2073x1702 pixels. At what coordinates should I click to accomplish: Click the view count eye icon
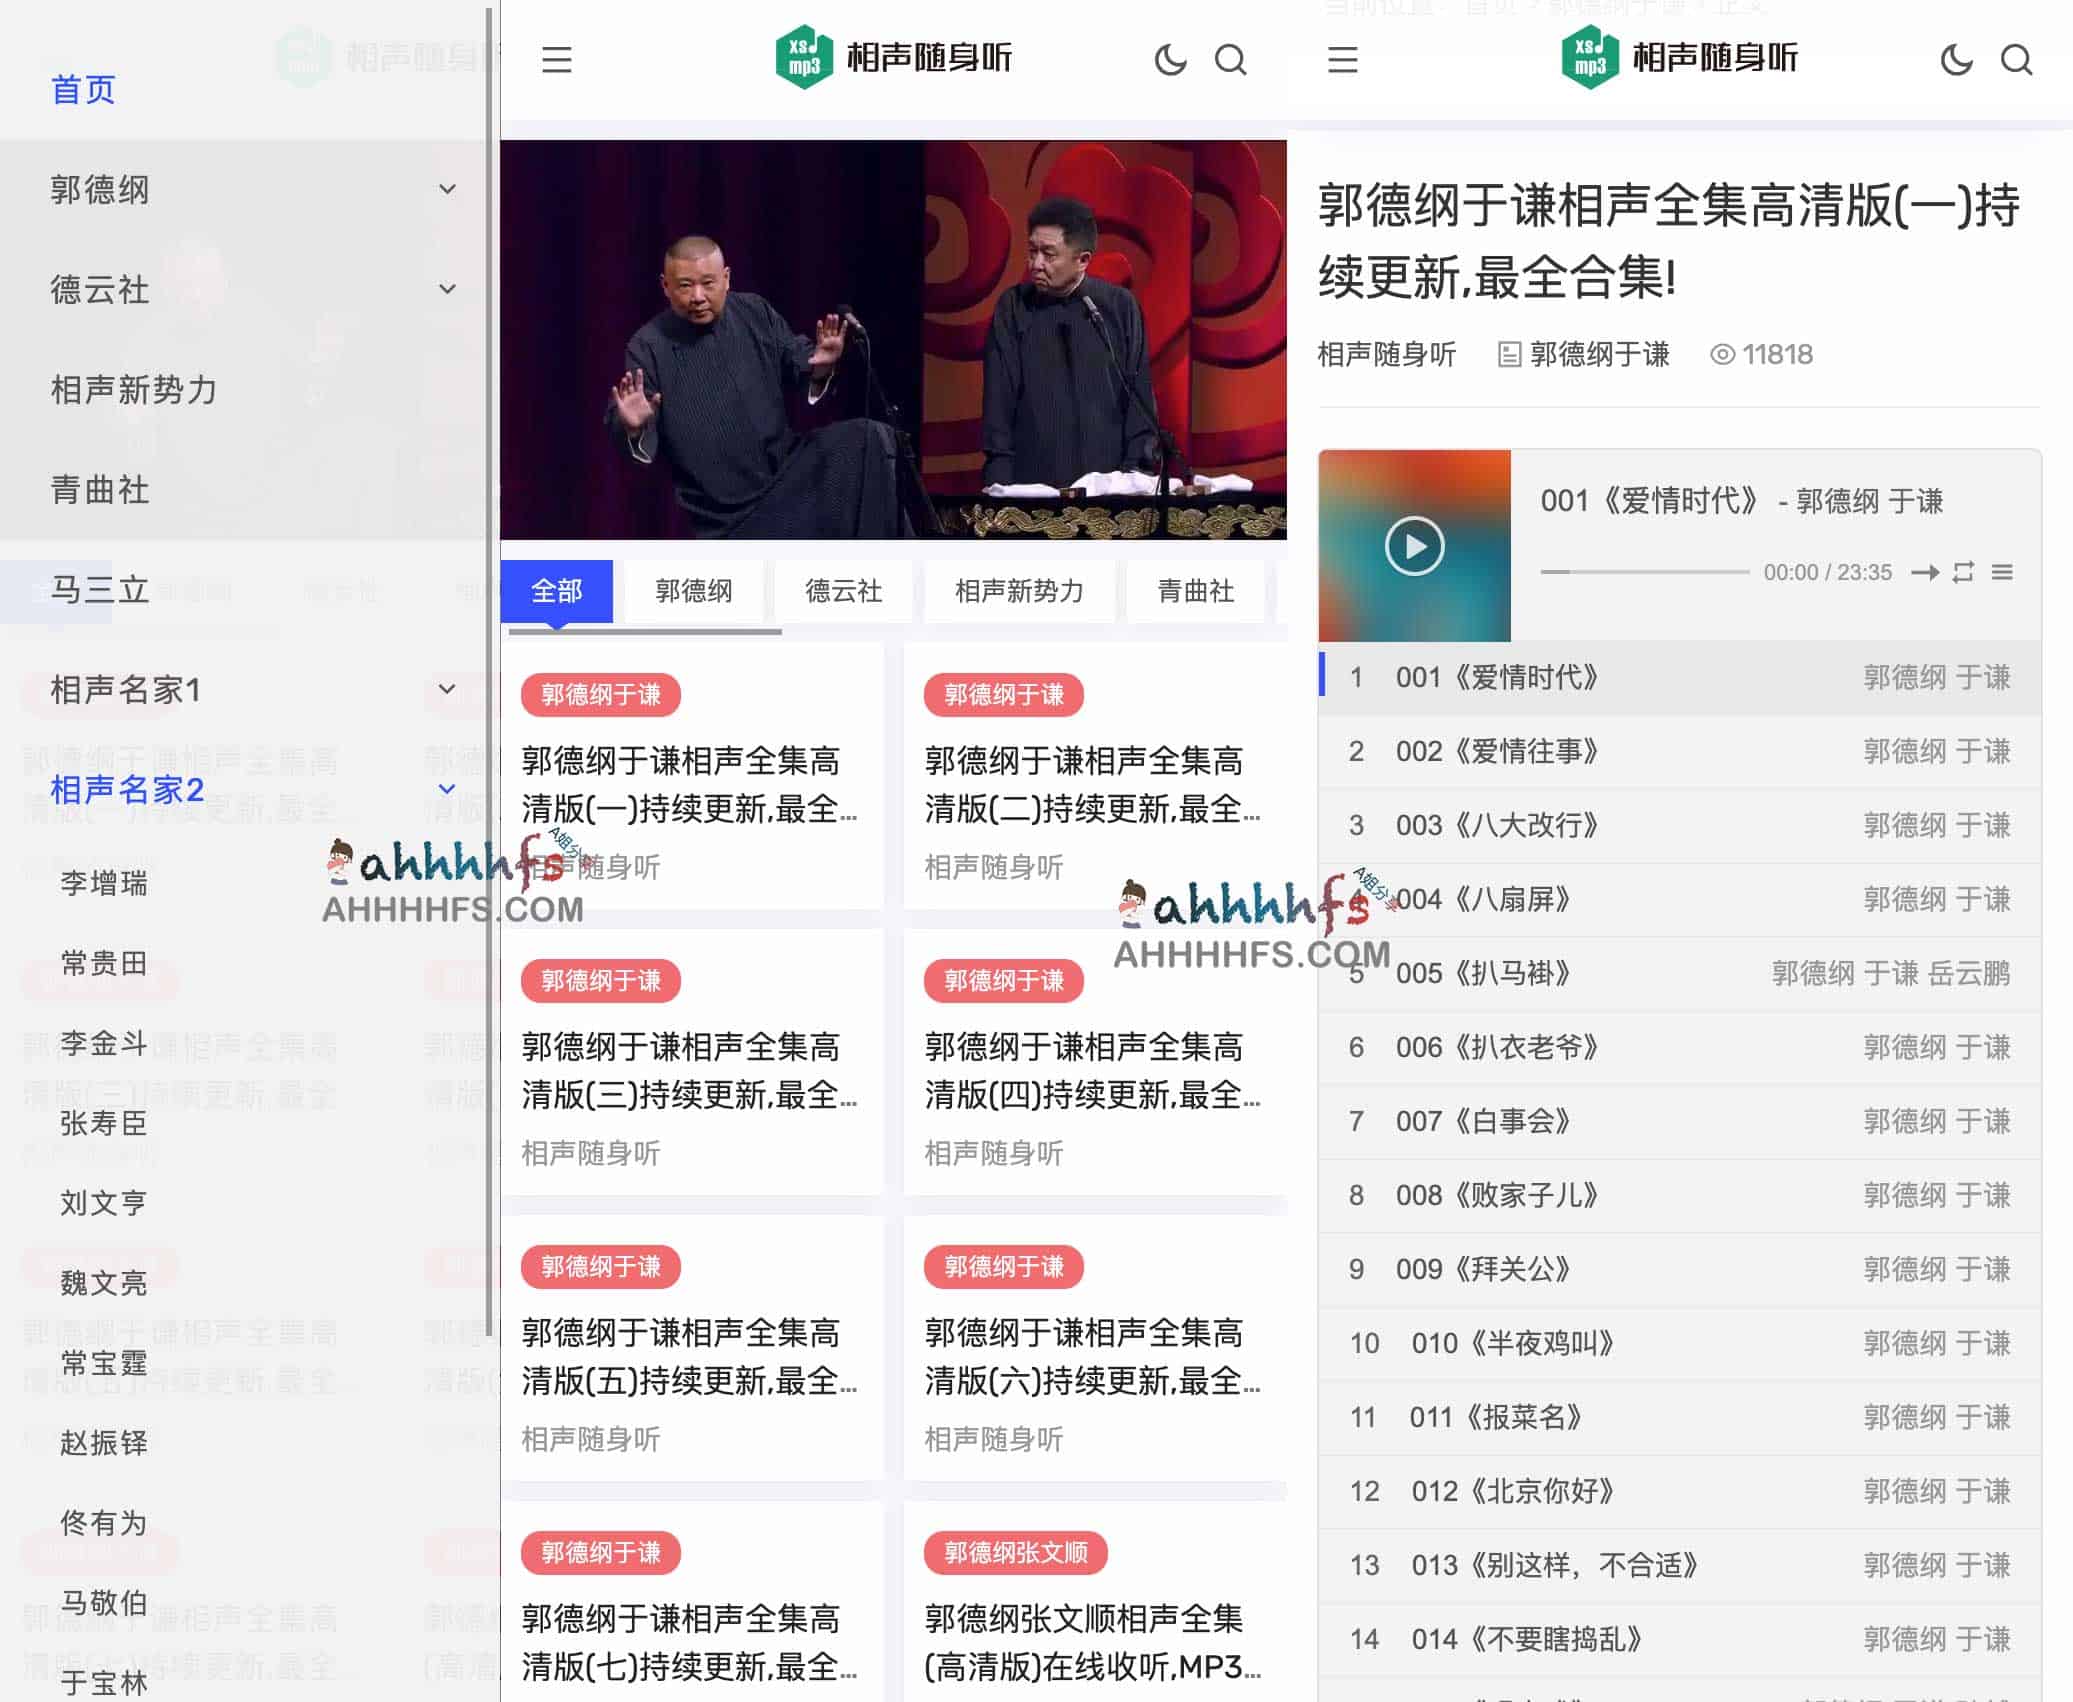1722,355
